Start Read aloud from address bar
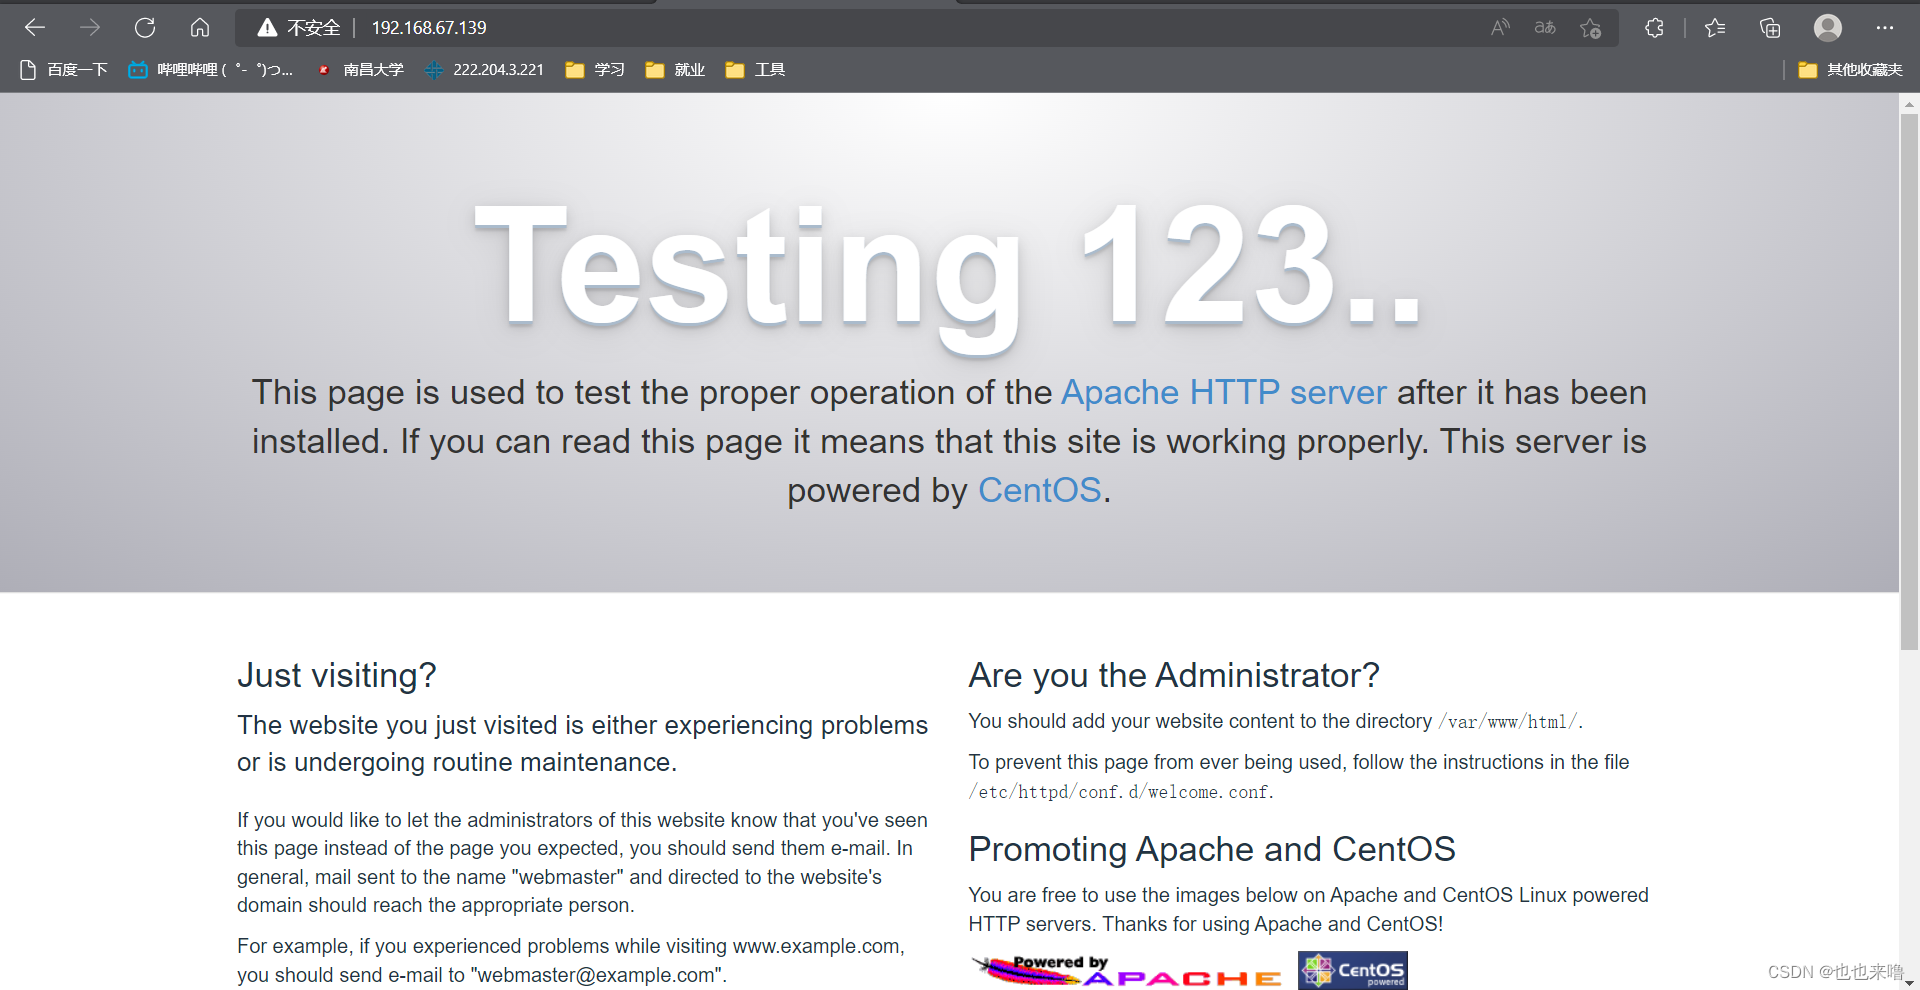Viewport: 1920px width, 990px height. point(1500,28)
